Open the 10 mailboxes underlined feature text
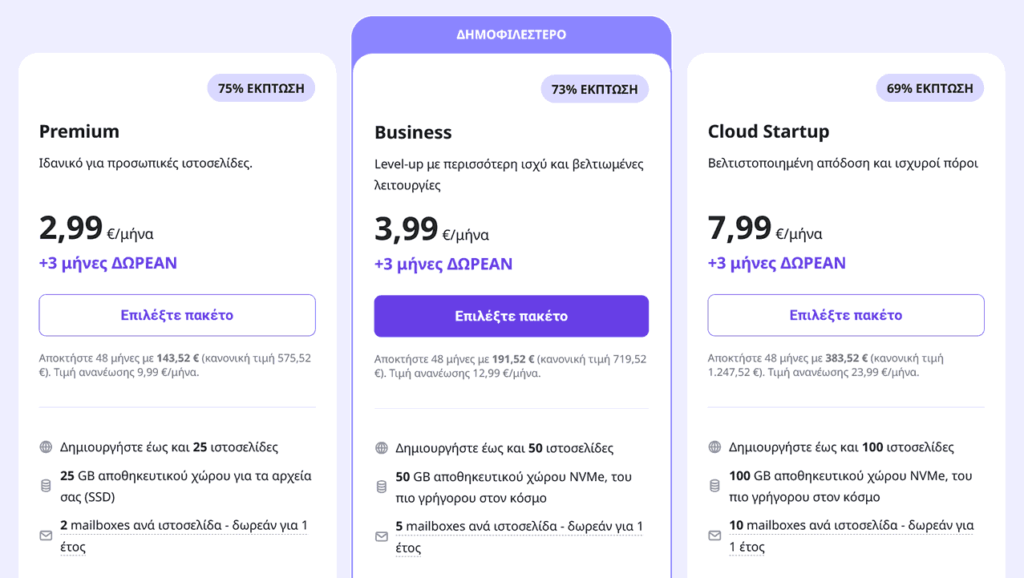The width and height of the screenshot is (1024, 578). click(x=851, y=536)
